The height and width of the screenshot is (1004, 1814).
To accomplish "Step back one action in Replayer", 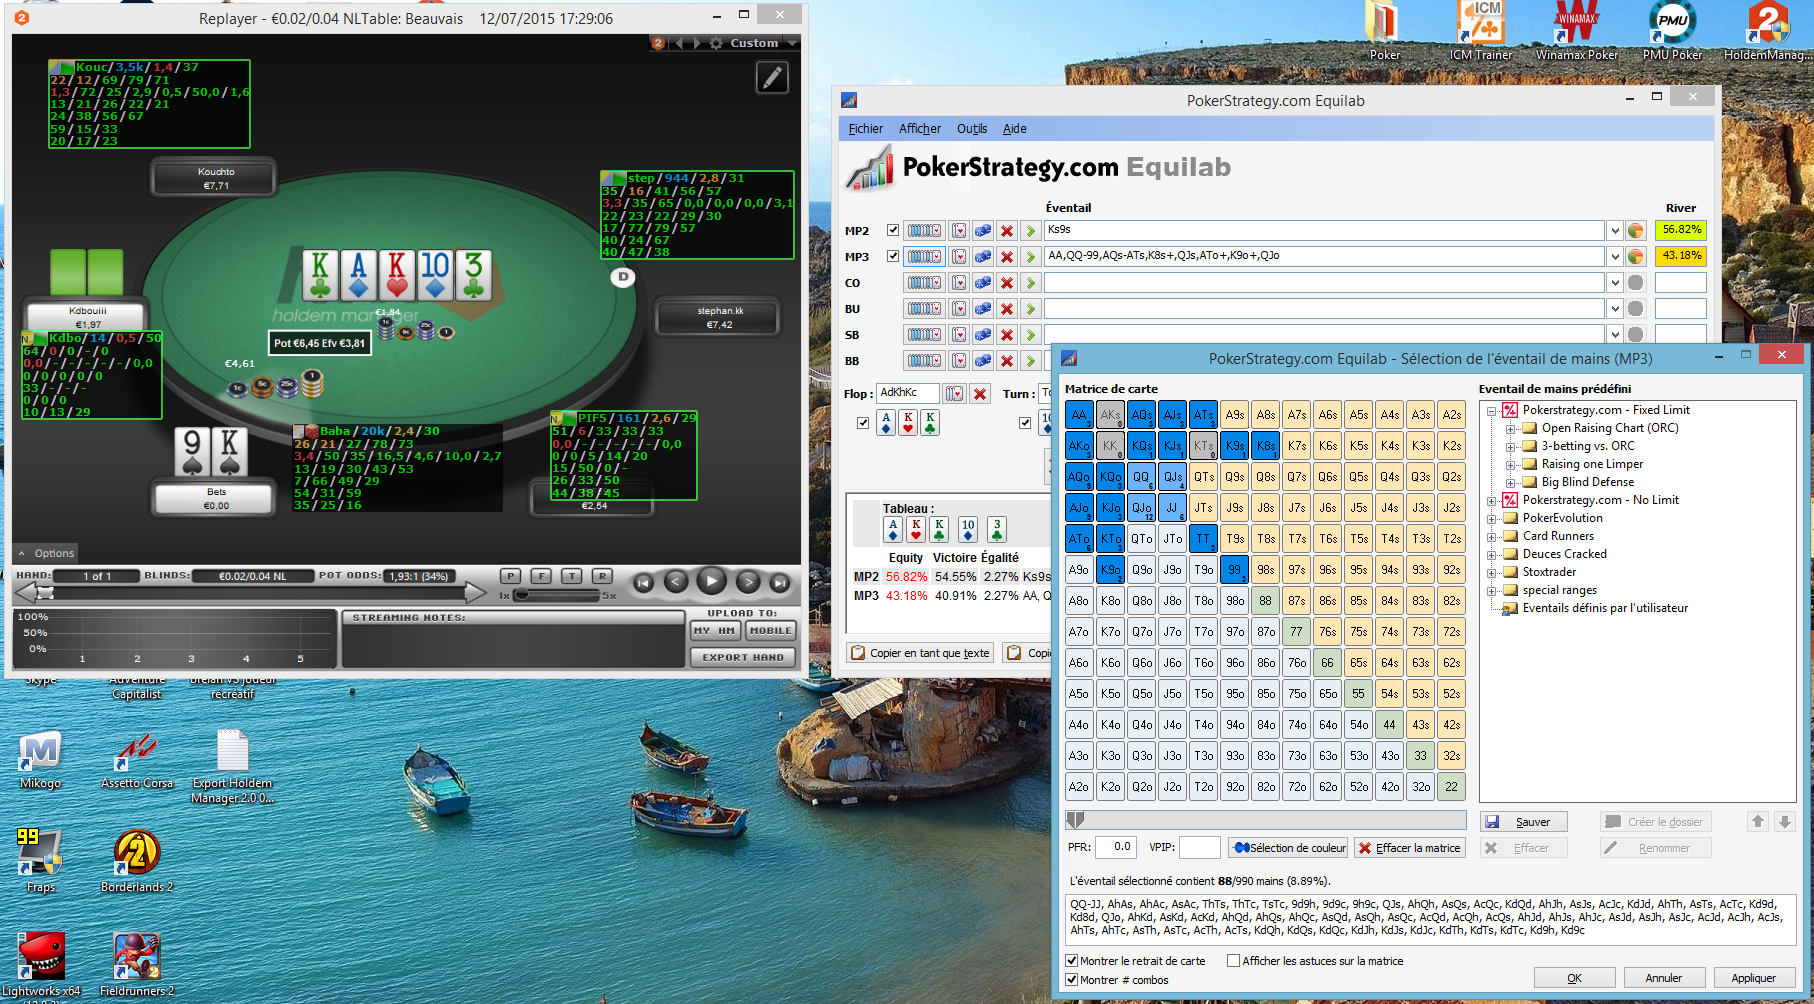I will (x=676, y=582).
